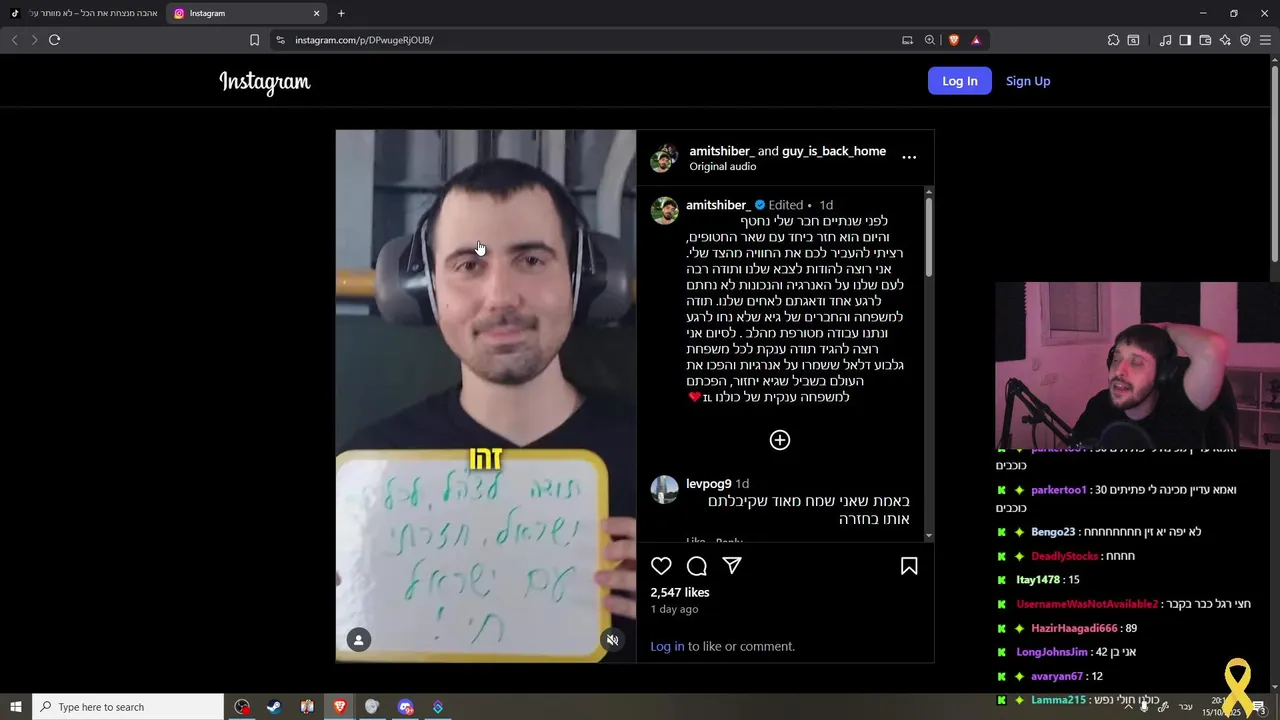Click UsernameWasNotAvailable2 chat name

(x=1087, y=604)
